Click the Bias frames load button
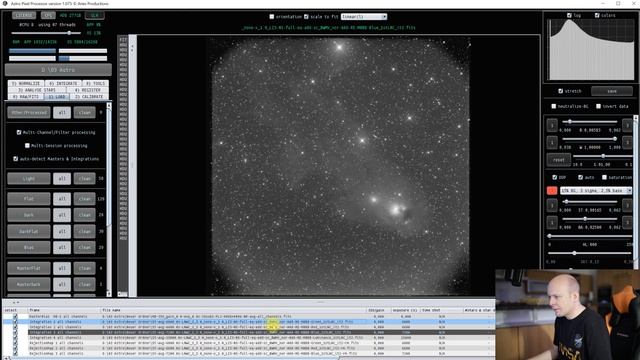 click(x=29, y=247)
